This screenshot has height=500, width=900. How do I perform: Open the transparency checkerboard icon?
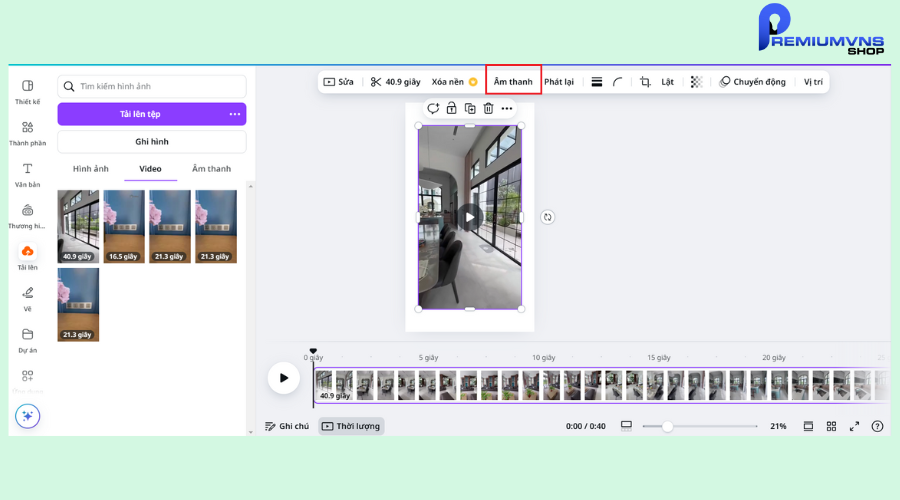pos(696,82)
